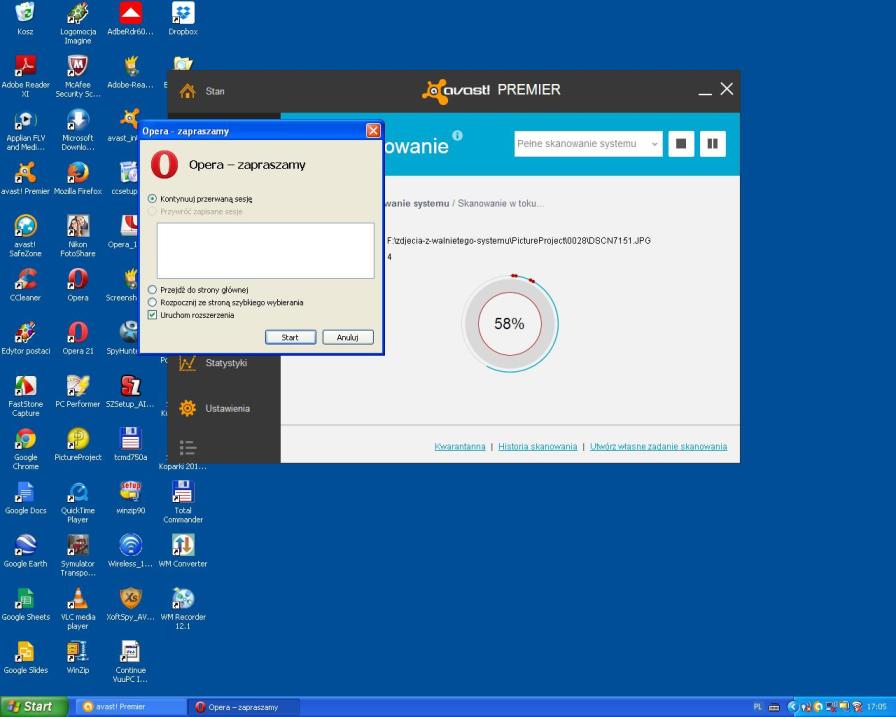Go to Stan tab in avast
Viewport: 896px width, 717px height.
tap(215, 91)
